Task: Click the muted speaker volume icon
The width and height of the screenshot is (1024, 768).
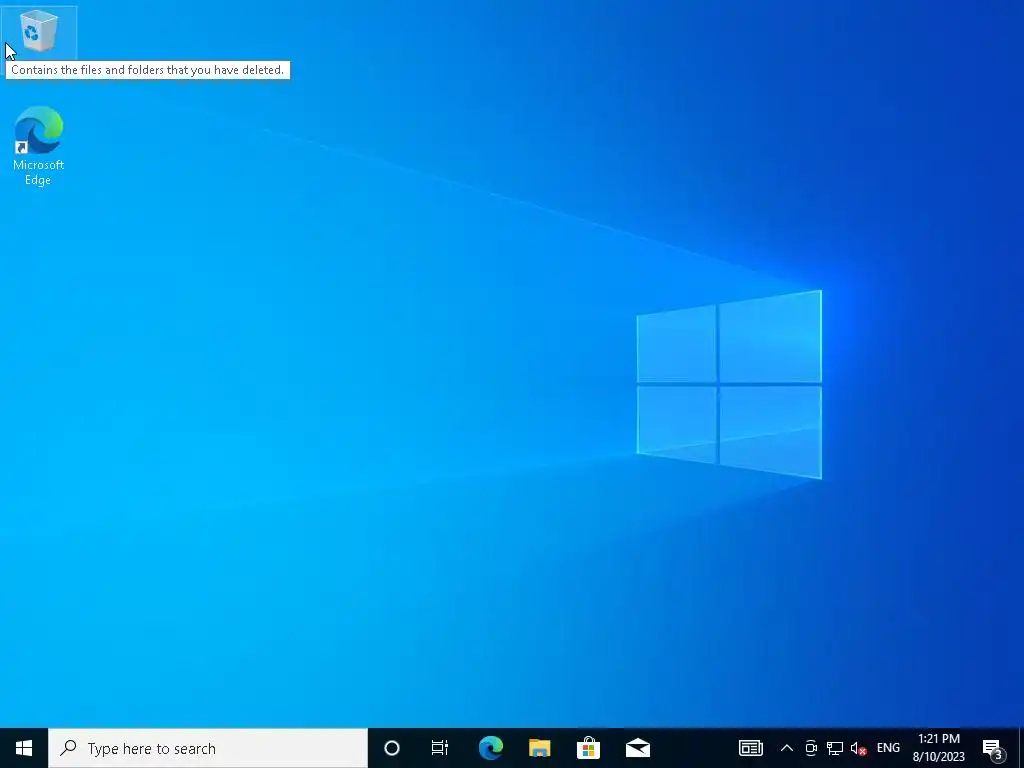Action: tap(859, 748)
